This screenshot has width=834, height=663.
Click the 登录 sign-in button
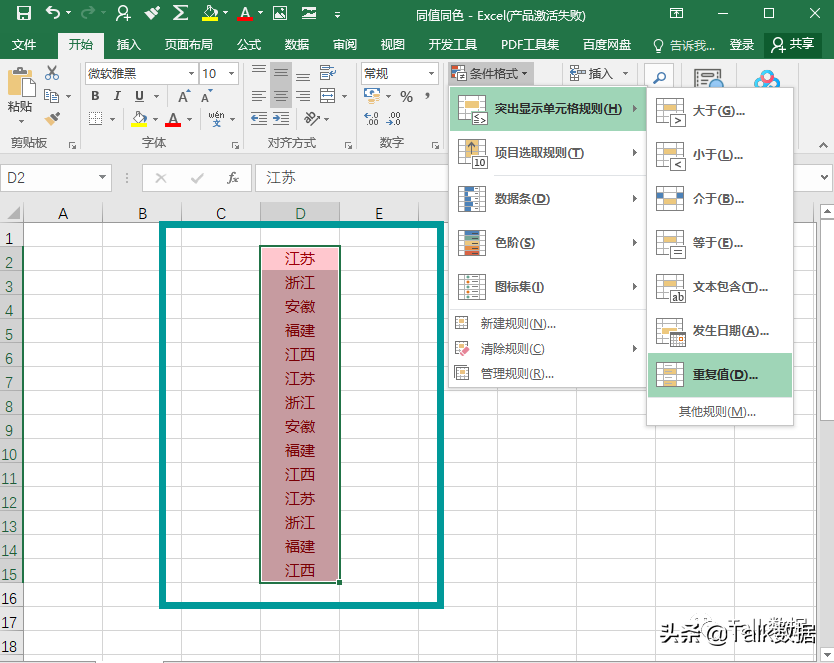741,45
